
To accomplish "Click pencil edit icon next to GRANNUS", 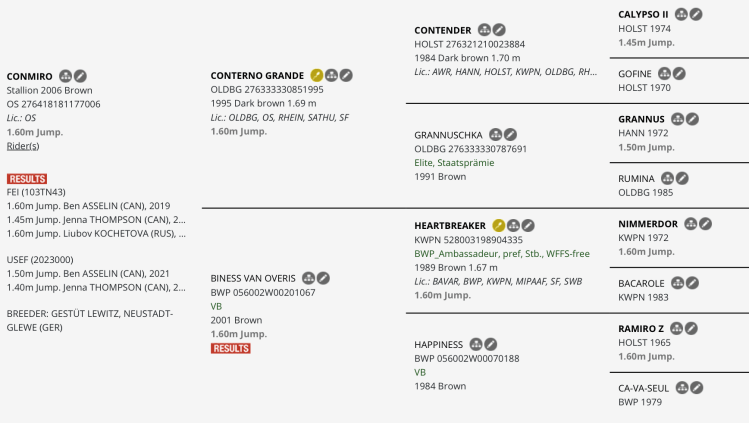I will click(691, 119).
